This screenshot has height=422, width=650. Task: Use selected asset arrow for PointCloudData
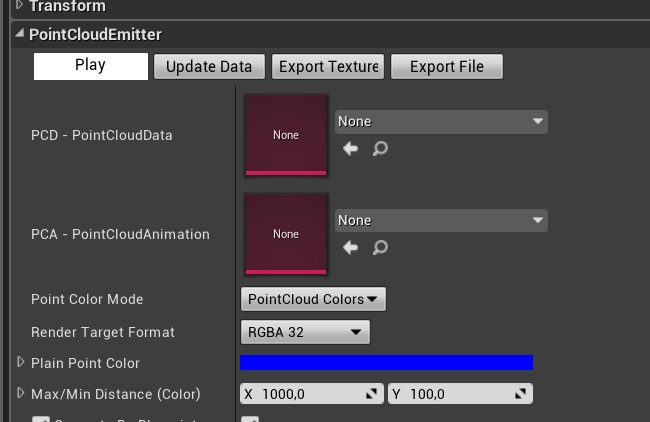click(350, 148)
